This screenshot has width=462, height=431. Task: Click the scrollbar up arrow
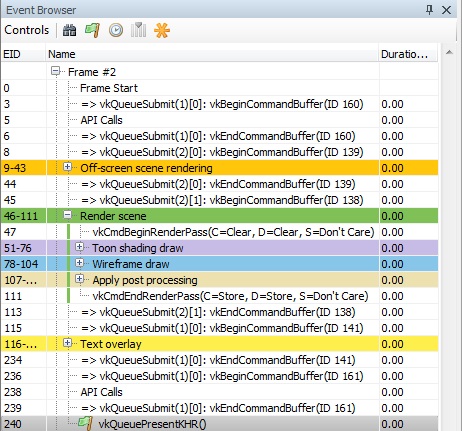tap(449, 52)
